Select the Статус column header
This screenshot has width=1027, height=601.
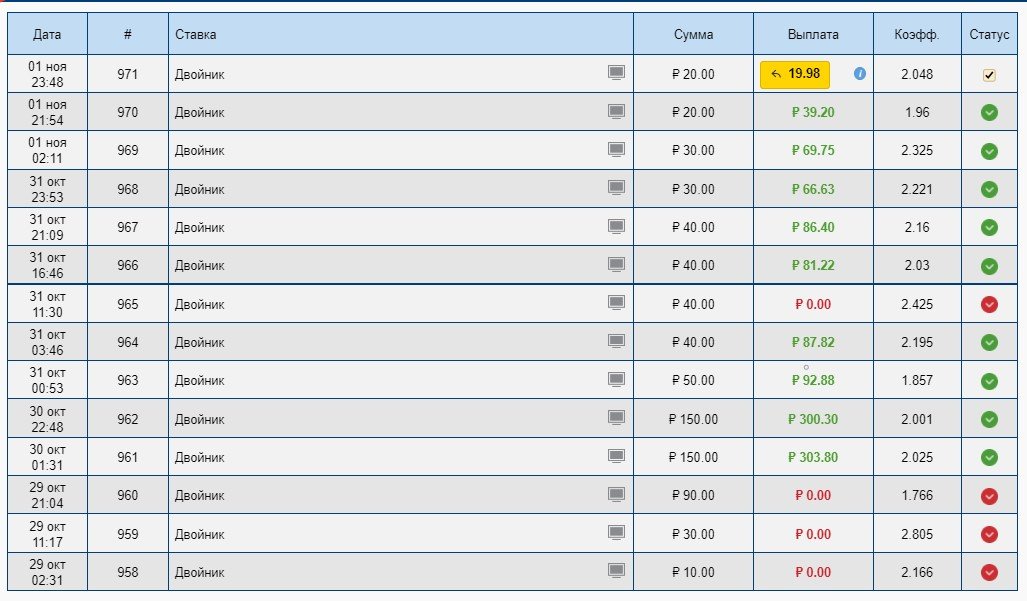[x=989, y=35]
